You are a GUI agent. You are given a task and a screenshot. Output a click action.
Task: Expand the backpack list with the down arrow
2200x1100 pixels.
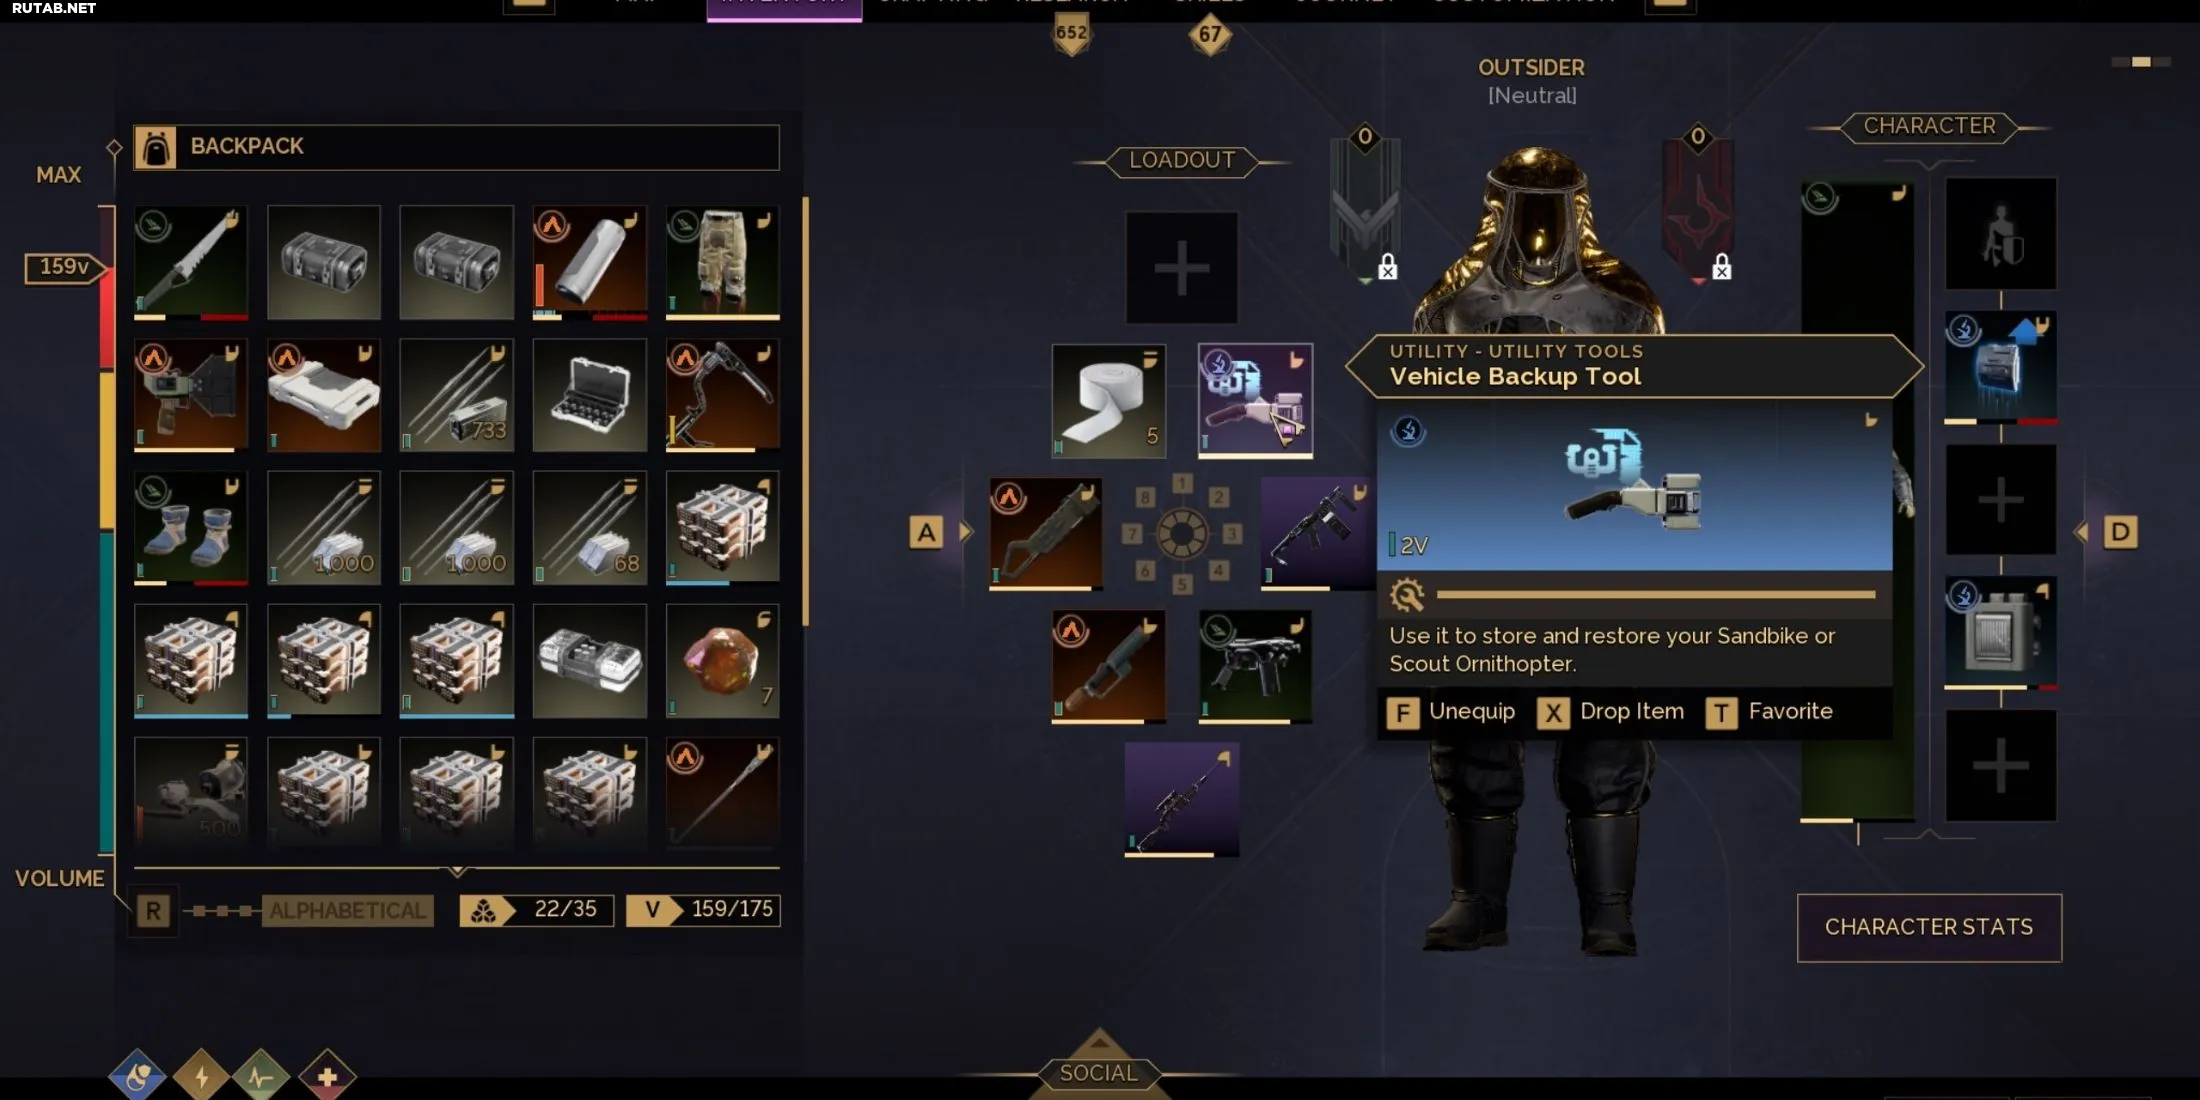[x=457, y=872]
